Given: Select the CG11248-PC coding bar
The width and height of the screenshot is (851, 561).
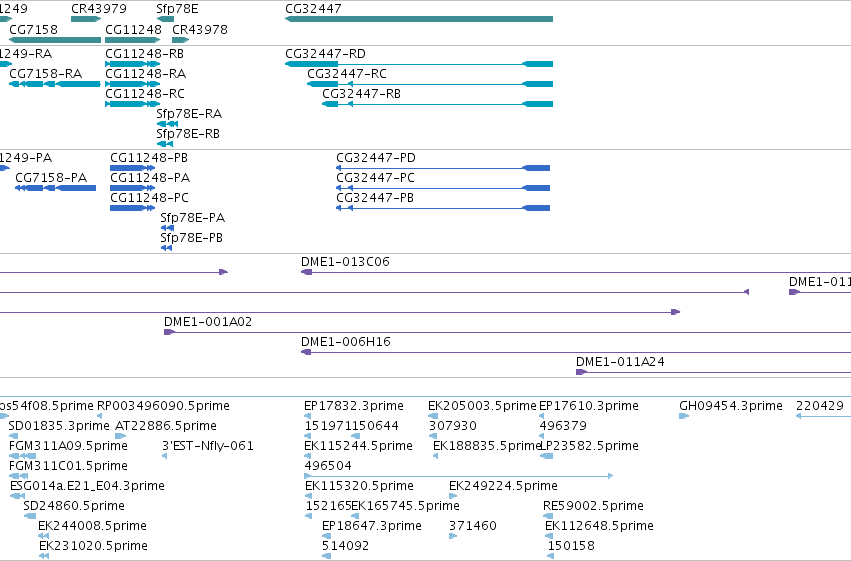Looking at the screenshot, I should [132, 208].
